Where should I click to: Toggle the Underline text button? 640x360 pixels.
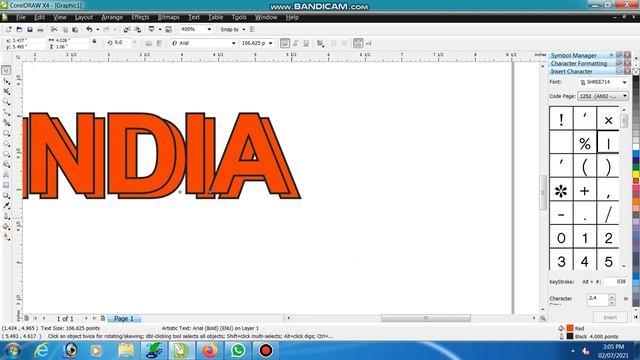(x=306, y=43)
